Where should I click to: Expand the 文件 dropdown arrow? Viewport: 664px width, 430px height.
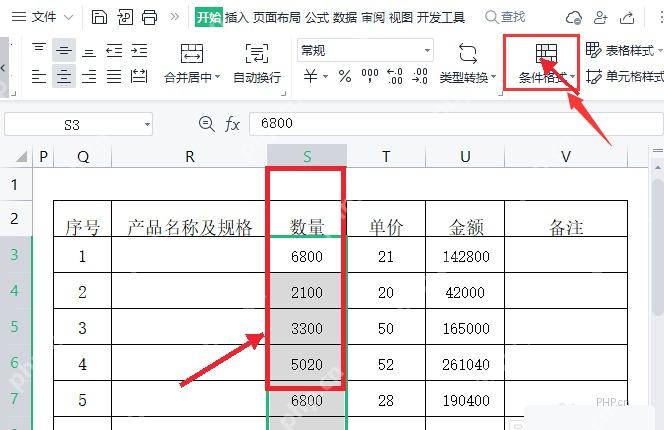69,17
